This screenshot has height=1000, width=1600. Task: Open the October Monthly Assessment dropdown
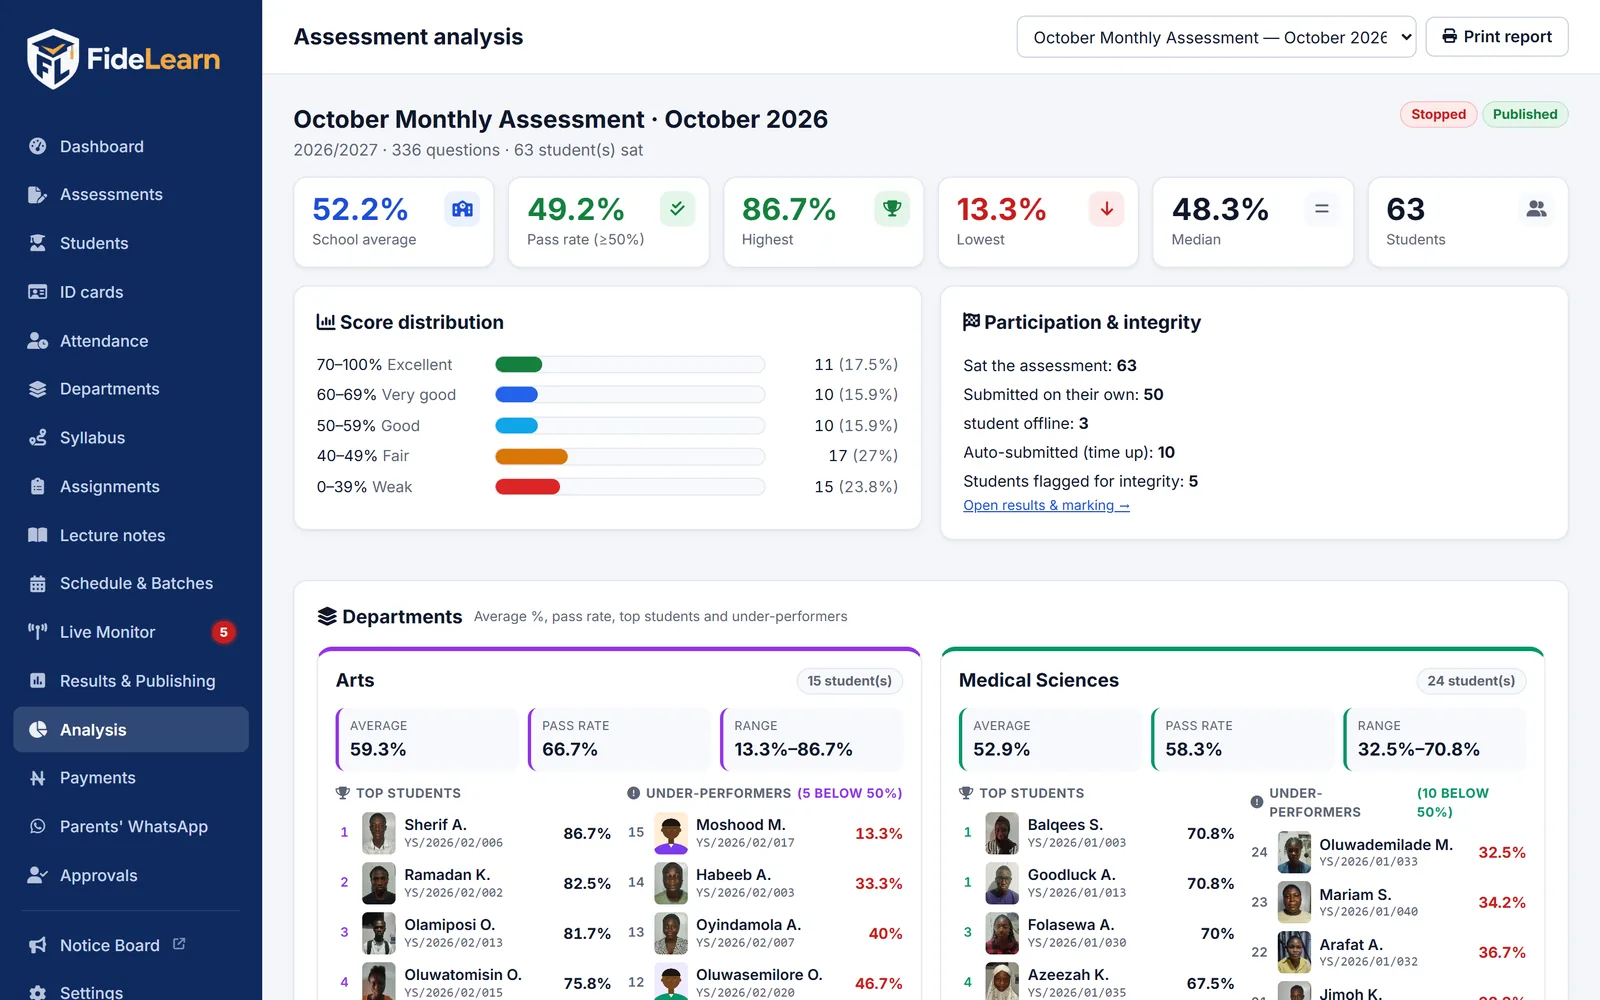tap(1216, 37)
